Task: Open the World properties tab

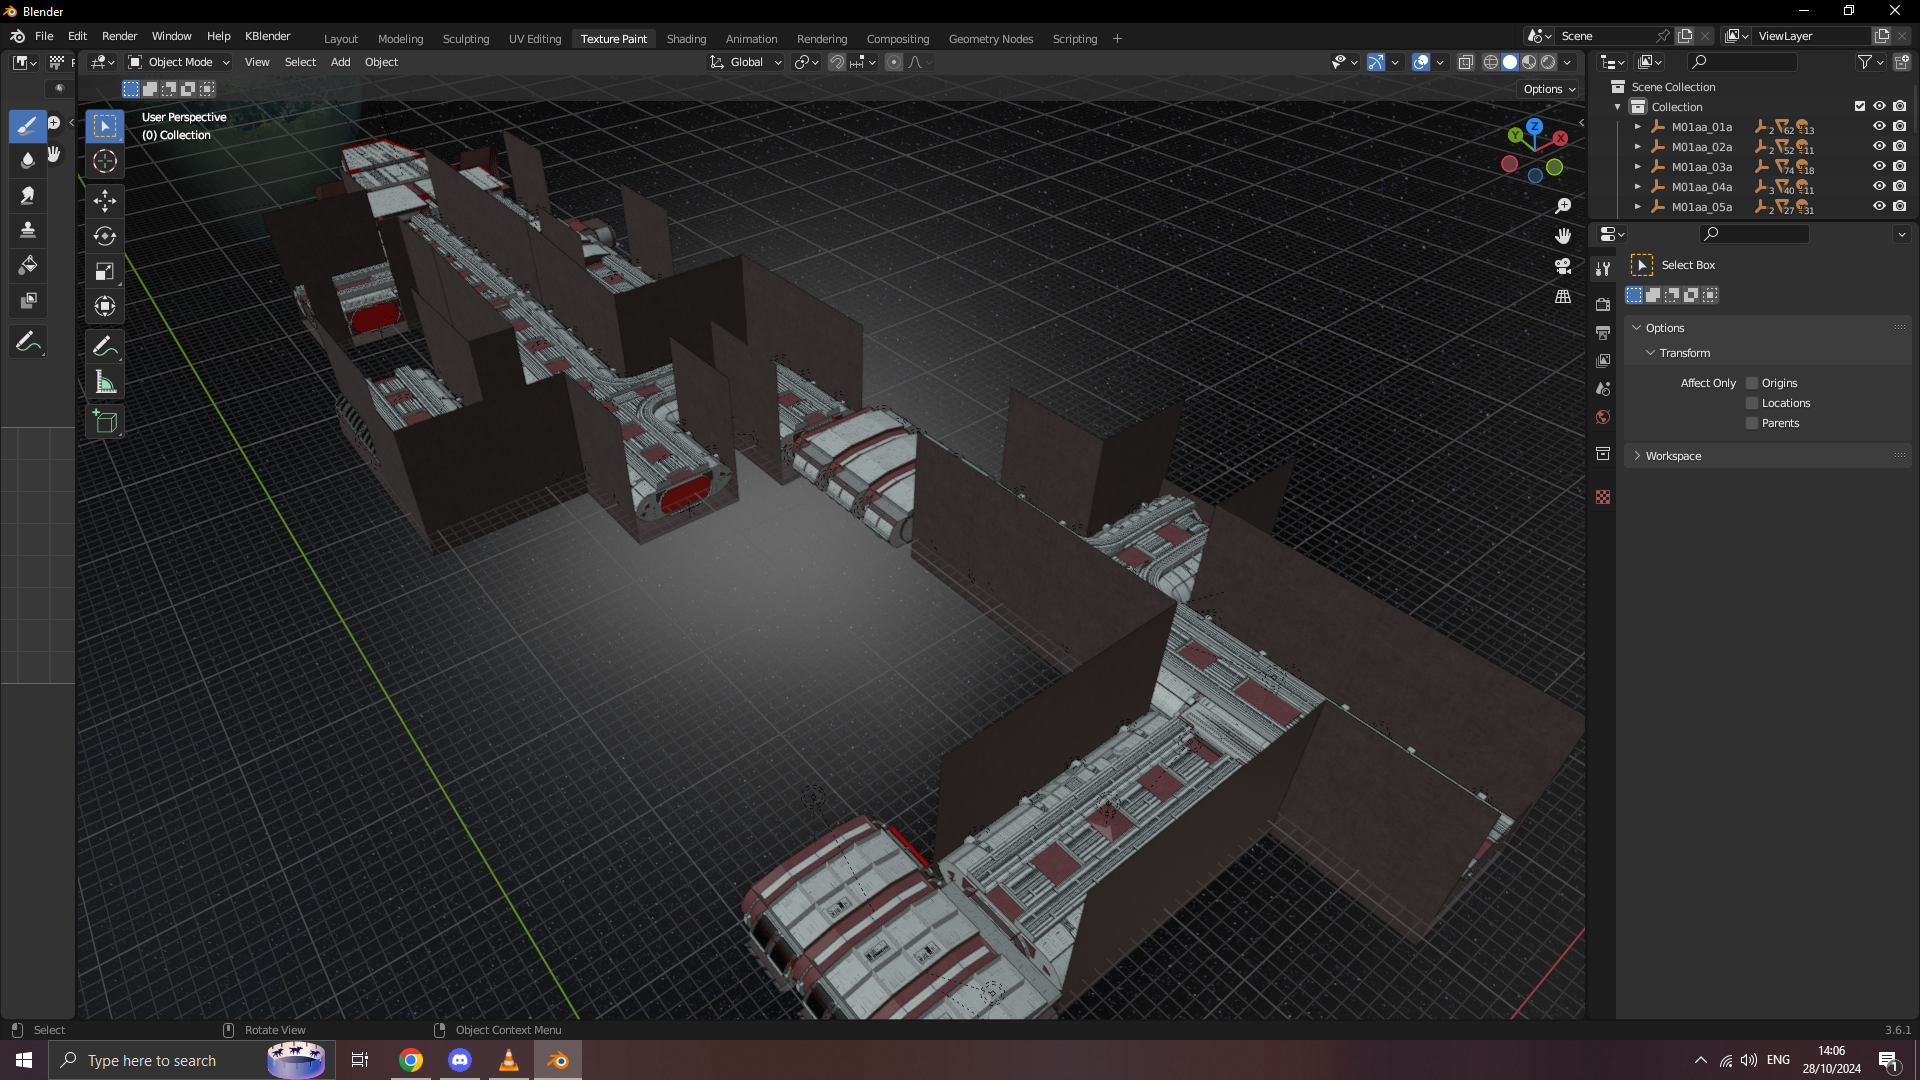Action: (x=1603, y=417)
